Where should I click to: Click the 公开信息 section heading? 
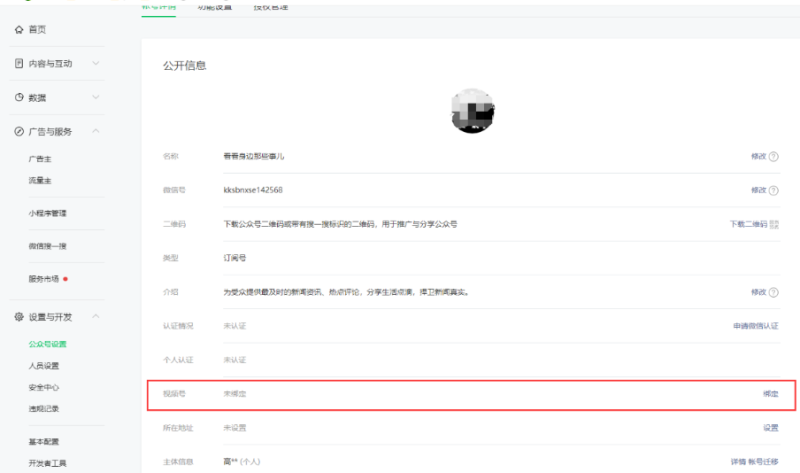pos(185,66)
